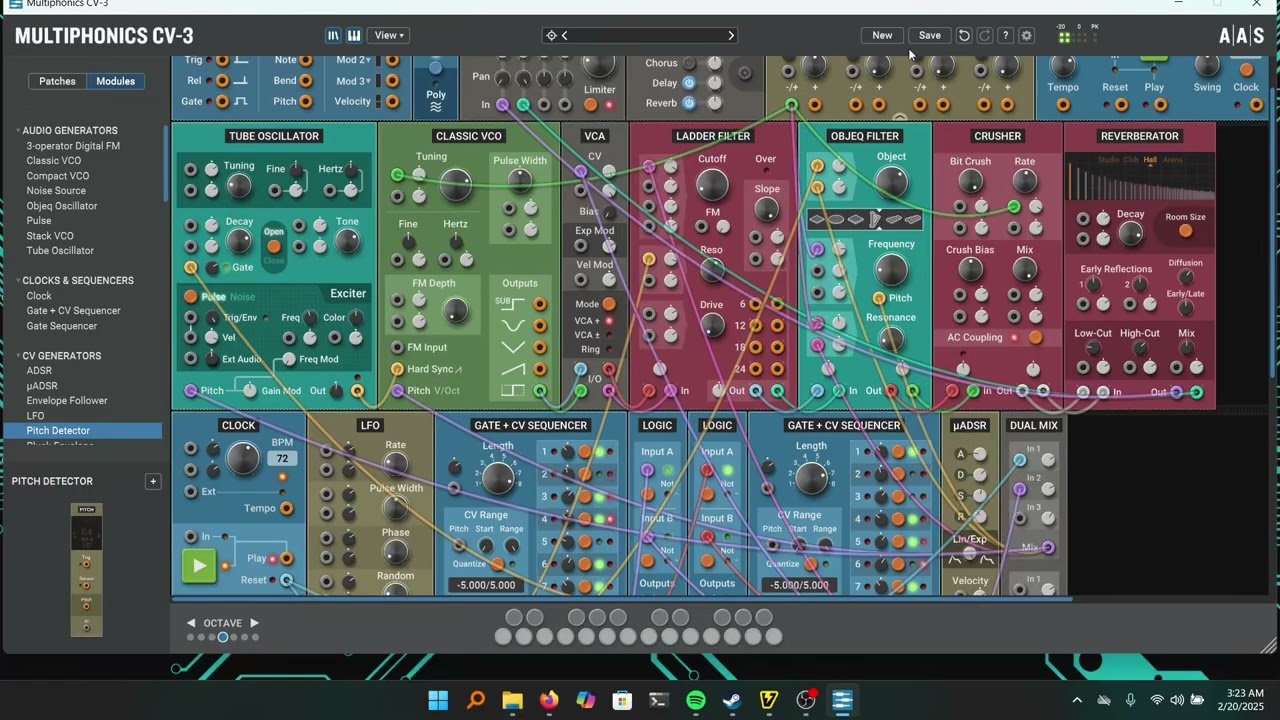Click the green Play button in Clock

point(198,565)
